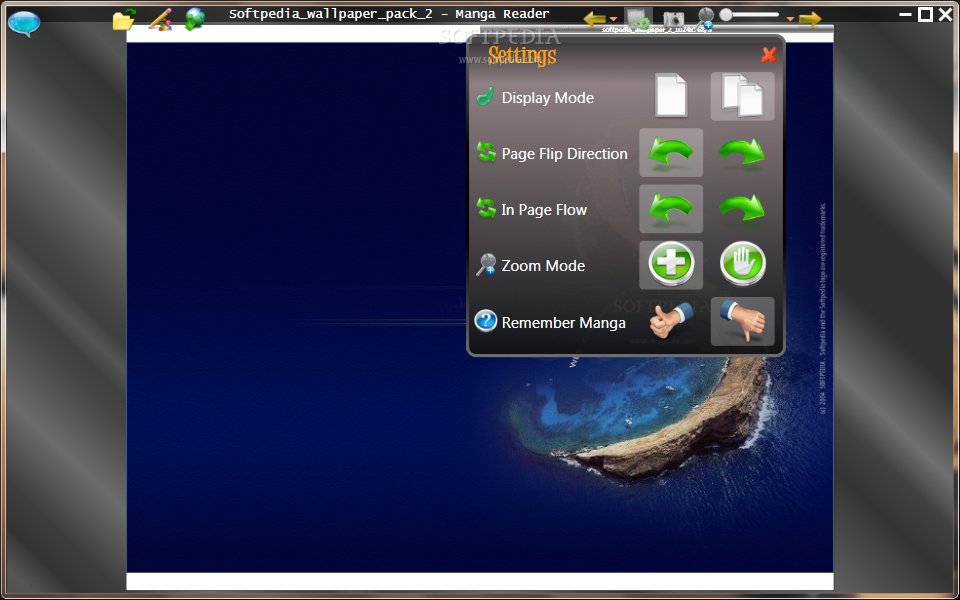Click the magnifier zoom icon in toolbar

706,18
